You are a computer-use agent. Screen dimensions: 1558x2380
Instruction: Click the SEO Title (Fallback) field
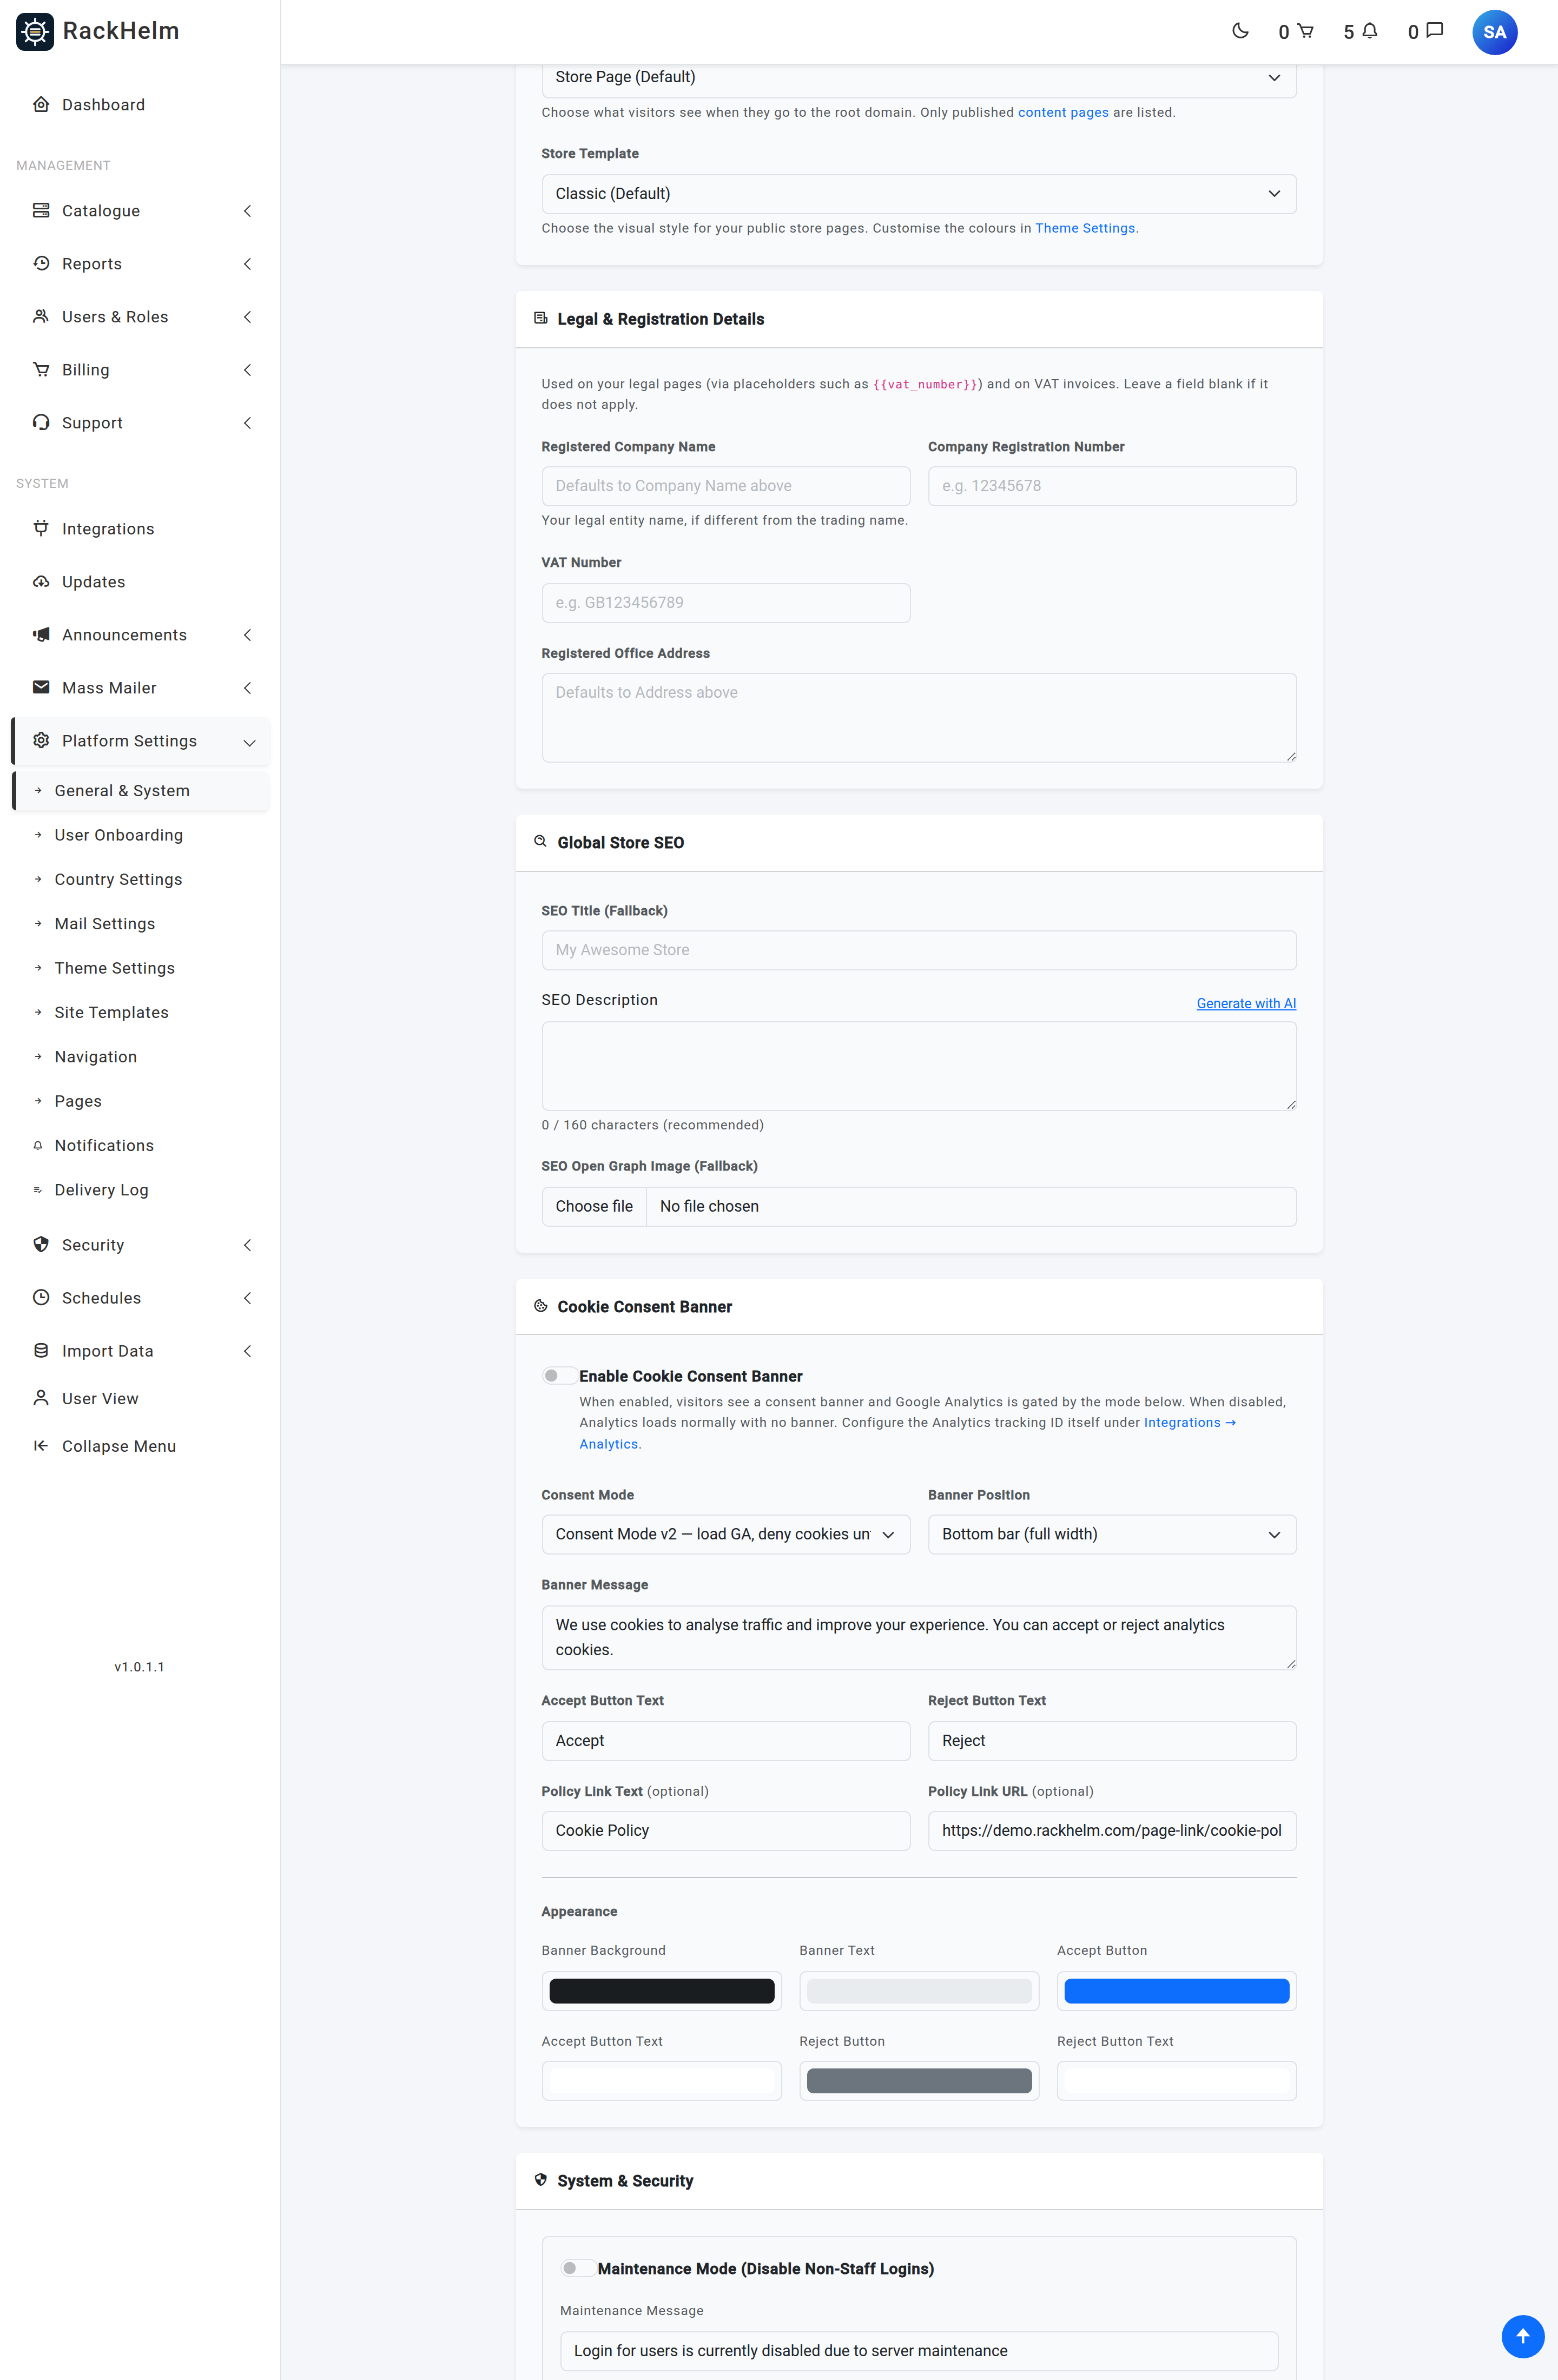(x=918, y=949)
